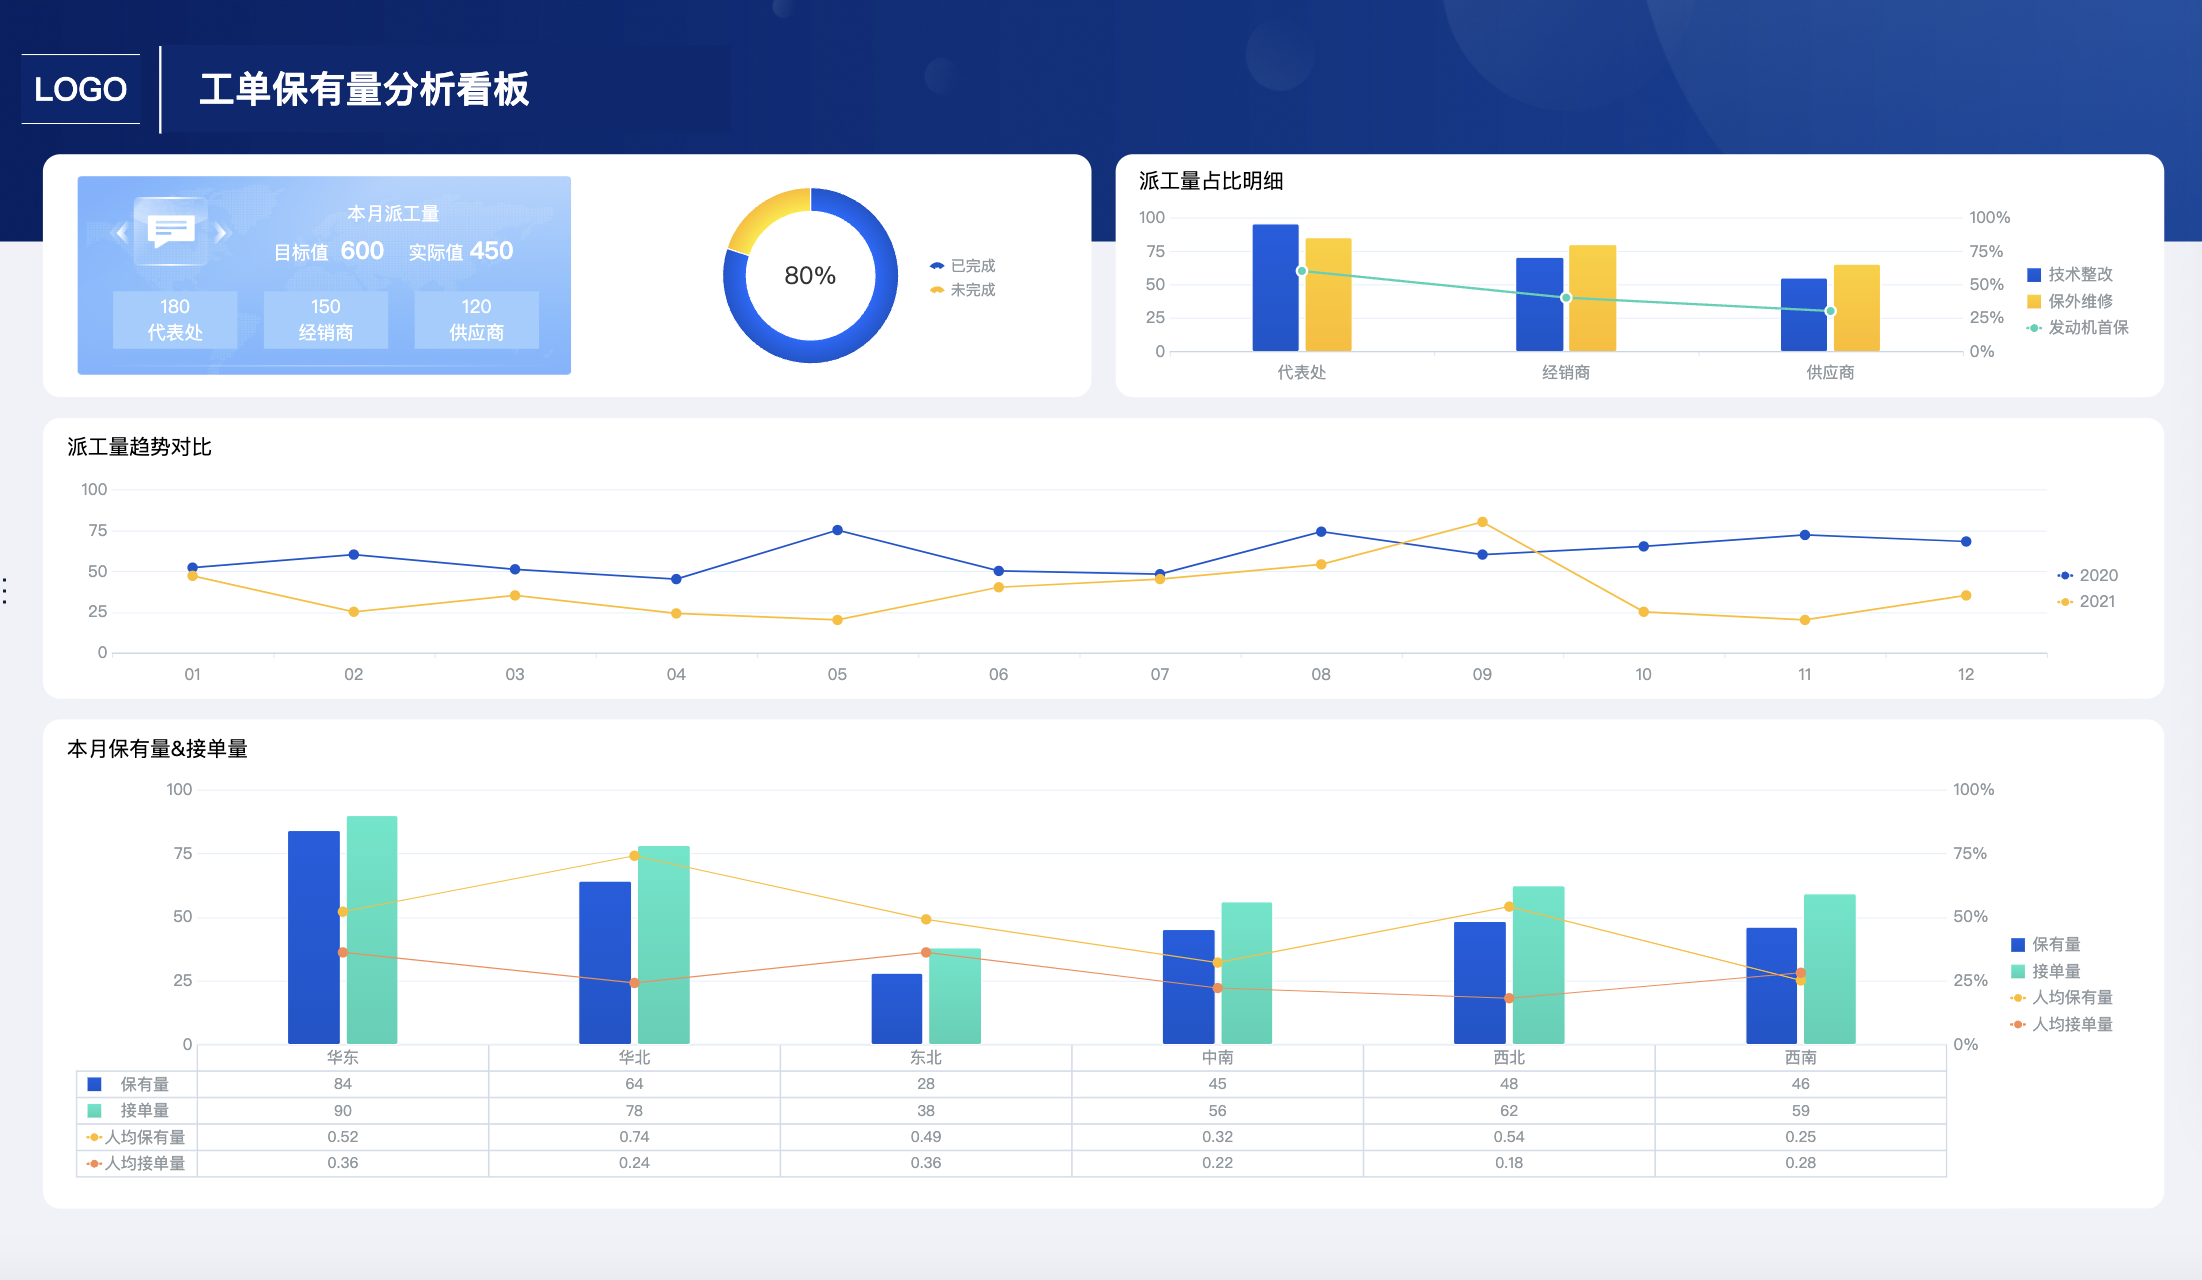This screenshot has height=1280, width=2202.
Task: Click the 180 代表处 tile
Action: coord(175,320)
